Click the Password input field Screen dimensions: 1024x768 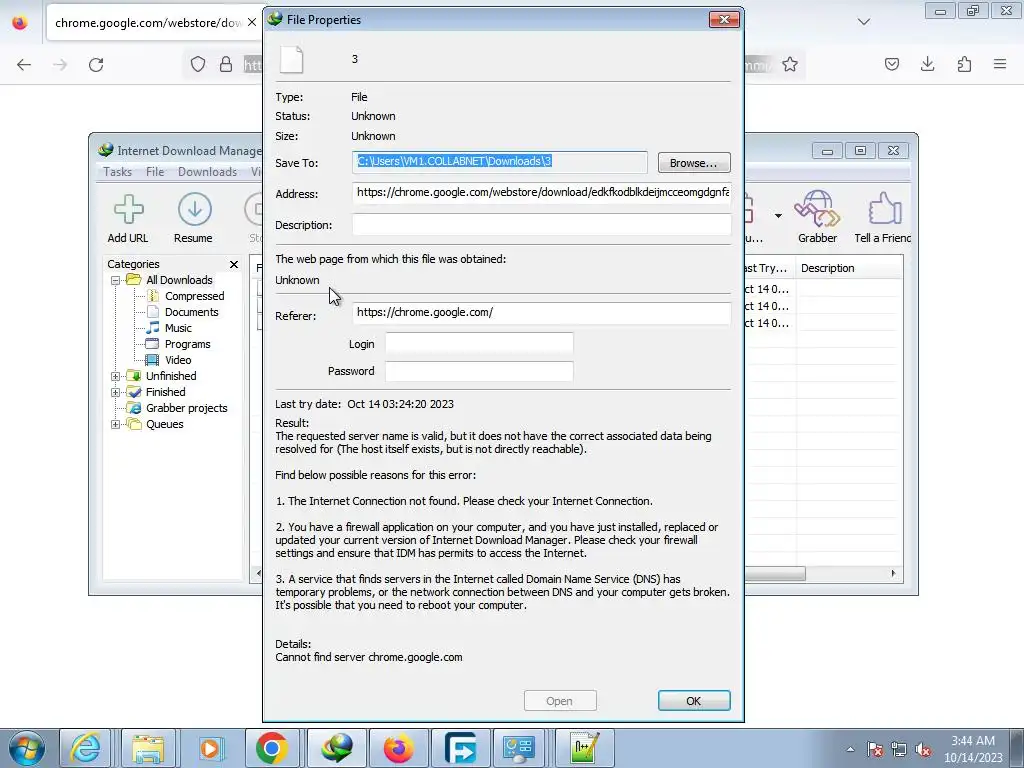479,371
